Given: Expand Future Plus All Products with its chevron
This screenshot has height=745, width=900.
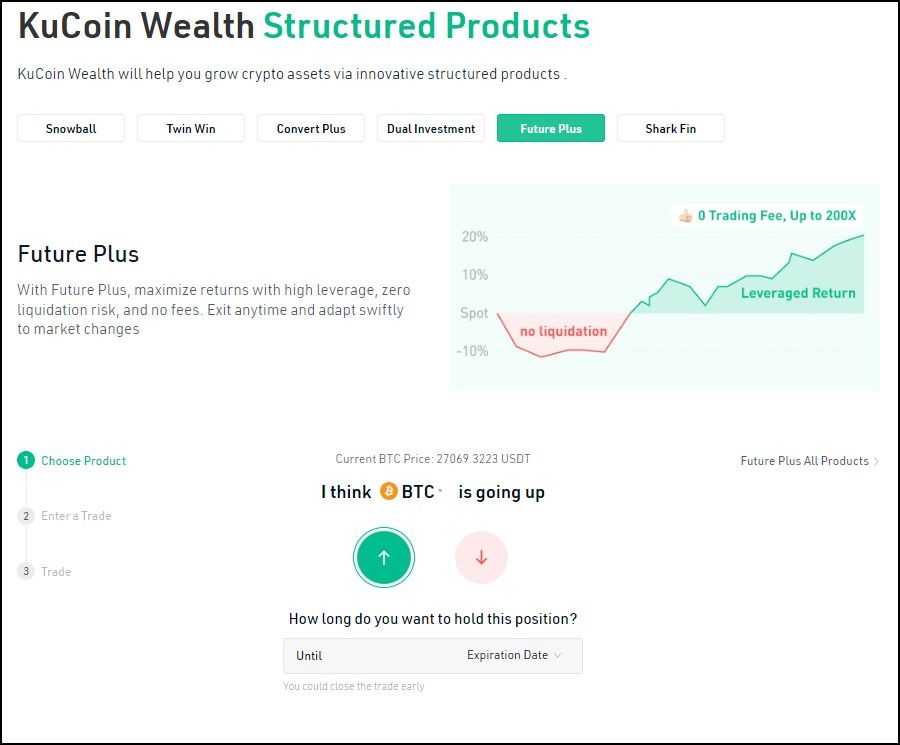Looking at the screenshot, I should click(878, 461).
